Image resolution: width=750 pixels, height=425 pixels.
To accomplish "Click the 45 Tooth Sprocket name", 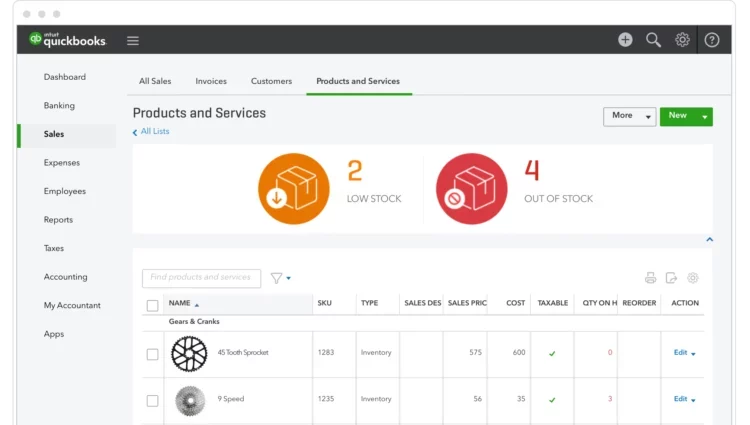I will [x=243, y=352].
